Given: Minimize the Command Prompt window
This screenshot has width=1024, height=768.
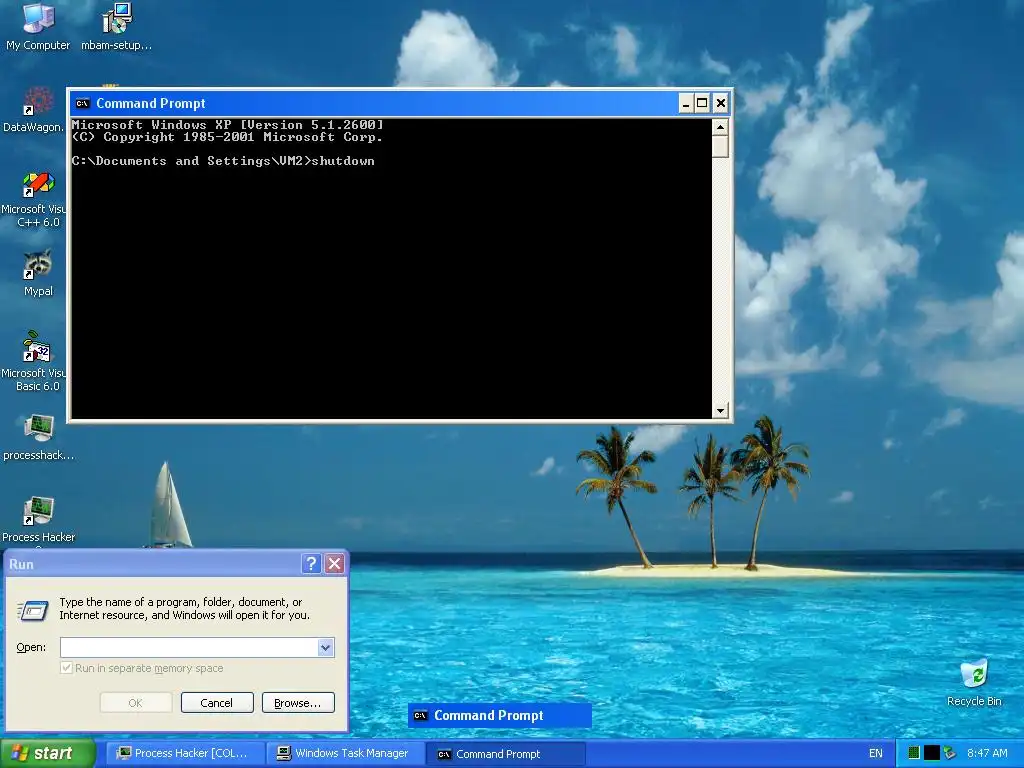Looking at the screenshot, I should [x=686, y=103].
